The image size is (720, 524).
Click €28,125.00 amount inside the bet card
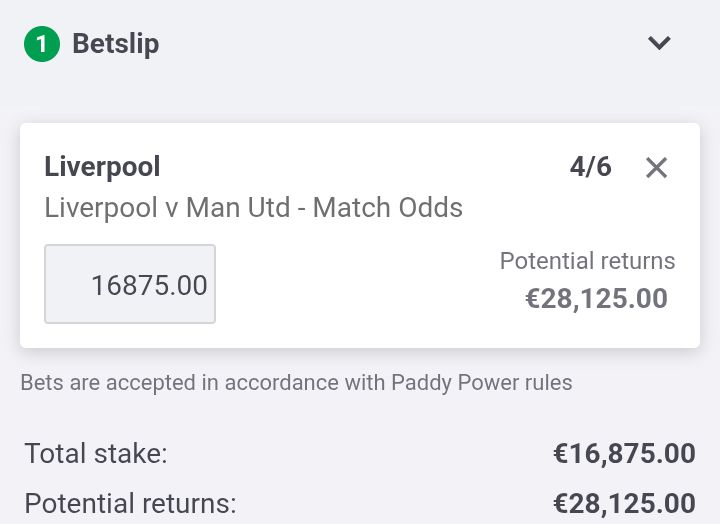tap(596, 299)
